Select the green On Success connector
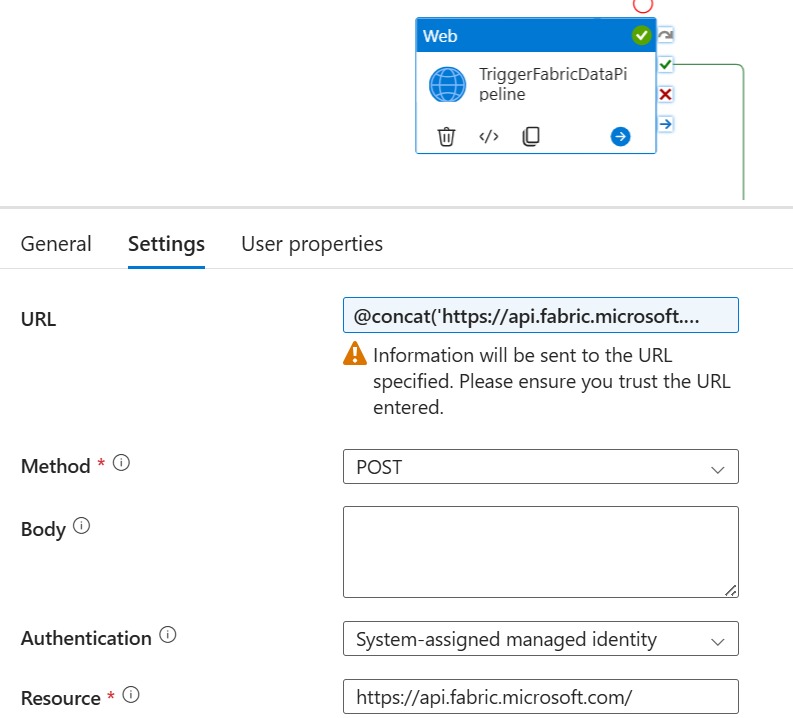Screen dimensions: 793x718 pyautogui.click(x=666, y=65)
